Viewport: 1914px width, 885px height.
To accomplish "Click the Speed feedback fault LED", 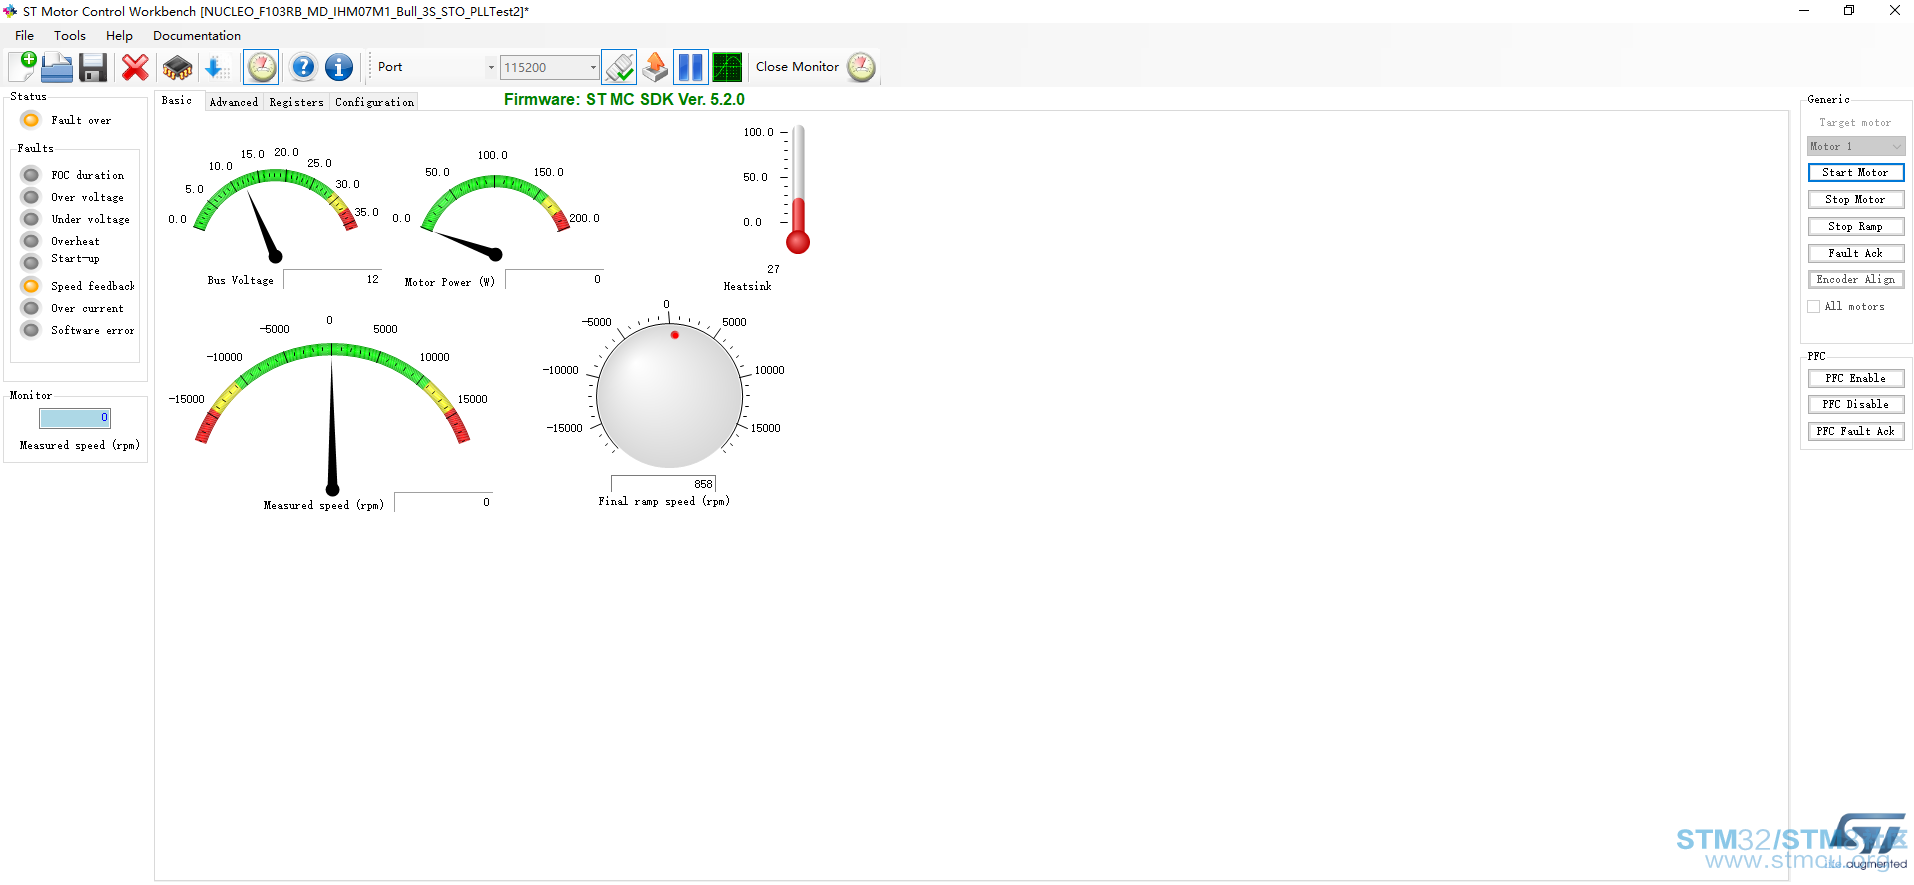I will click(31, 286).
